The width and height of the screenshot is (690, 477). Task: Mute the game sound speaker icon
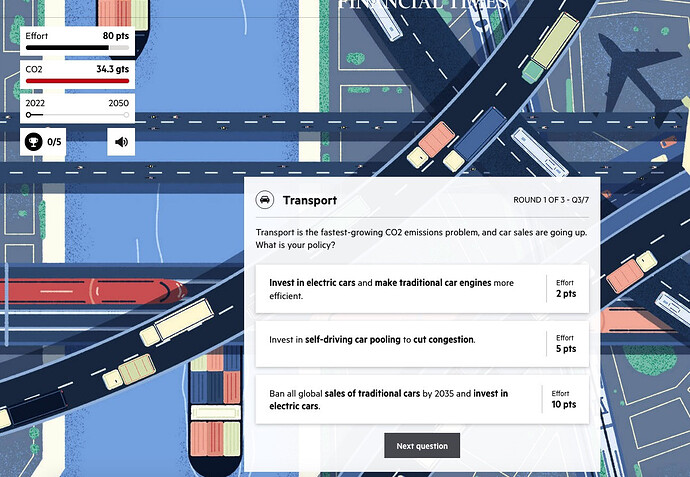coord(121,142)
